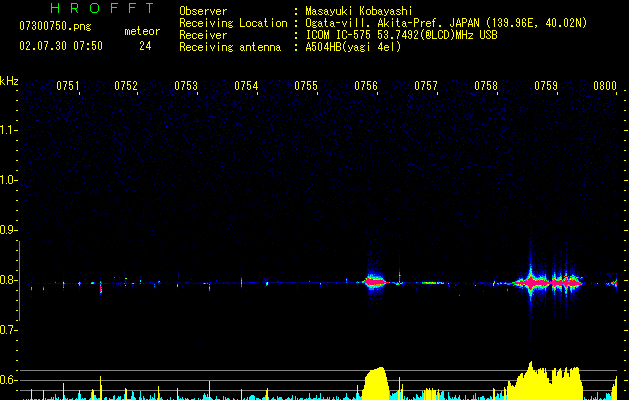Screen dimensions: 629x400
Task: Click the Receiver label
Action: [x=203, y=35]
